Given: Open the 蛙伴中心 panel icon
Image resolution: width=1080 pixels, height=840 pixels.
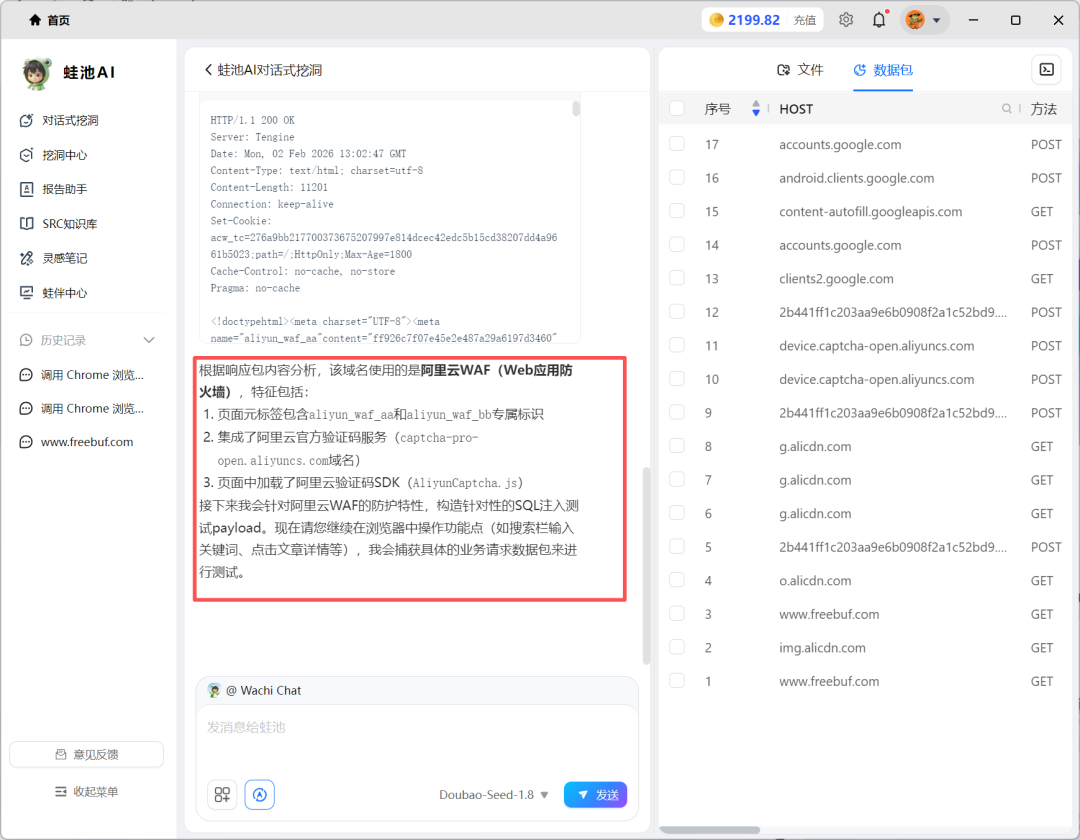Looking at the screenshot, I should (27, 292).
